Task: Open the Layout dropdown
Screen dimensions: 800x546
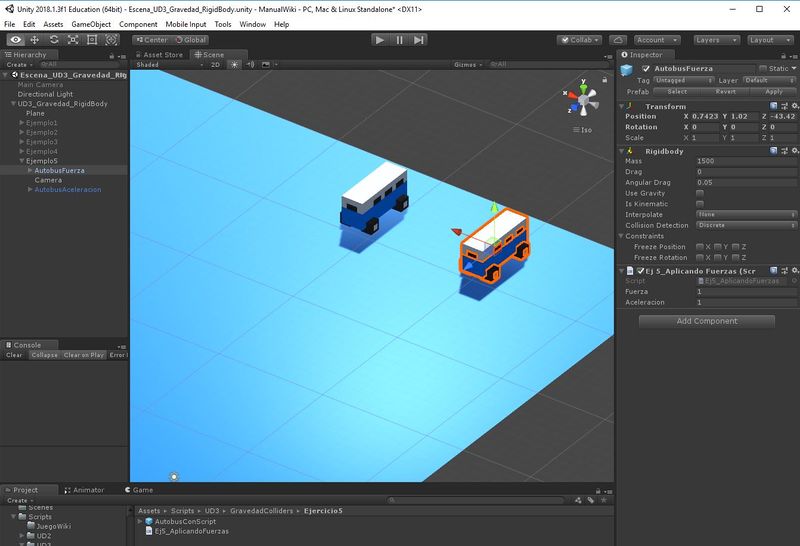Action: [x=770, y=40]
